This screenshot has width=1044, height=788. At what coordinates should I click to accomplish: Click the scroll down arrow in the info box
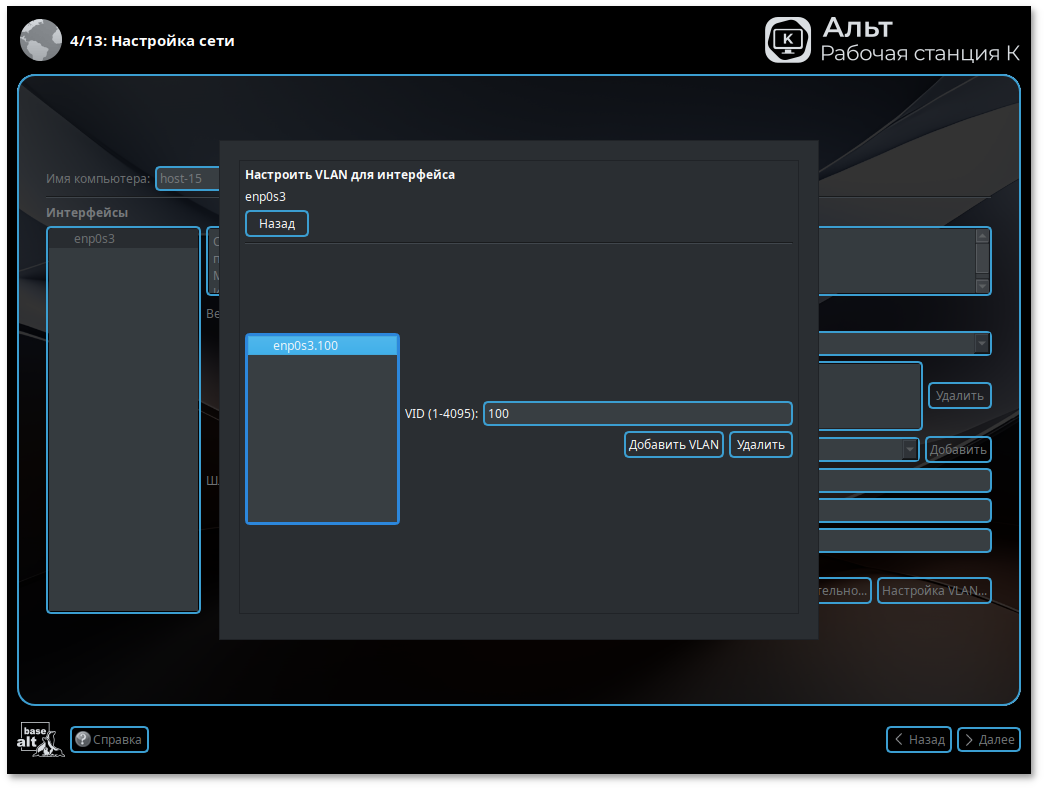(982, 286)
